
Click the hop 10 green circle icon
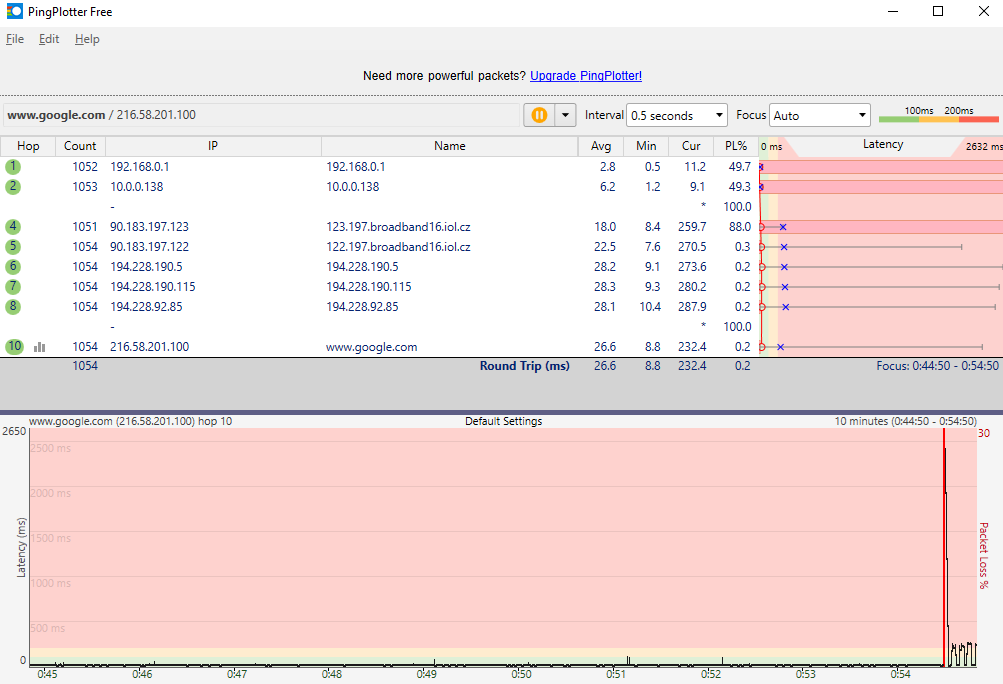coord(12,347)
